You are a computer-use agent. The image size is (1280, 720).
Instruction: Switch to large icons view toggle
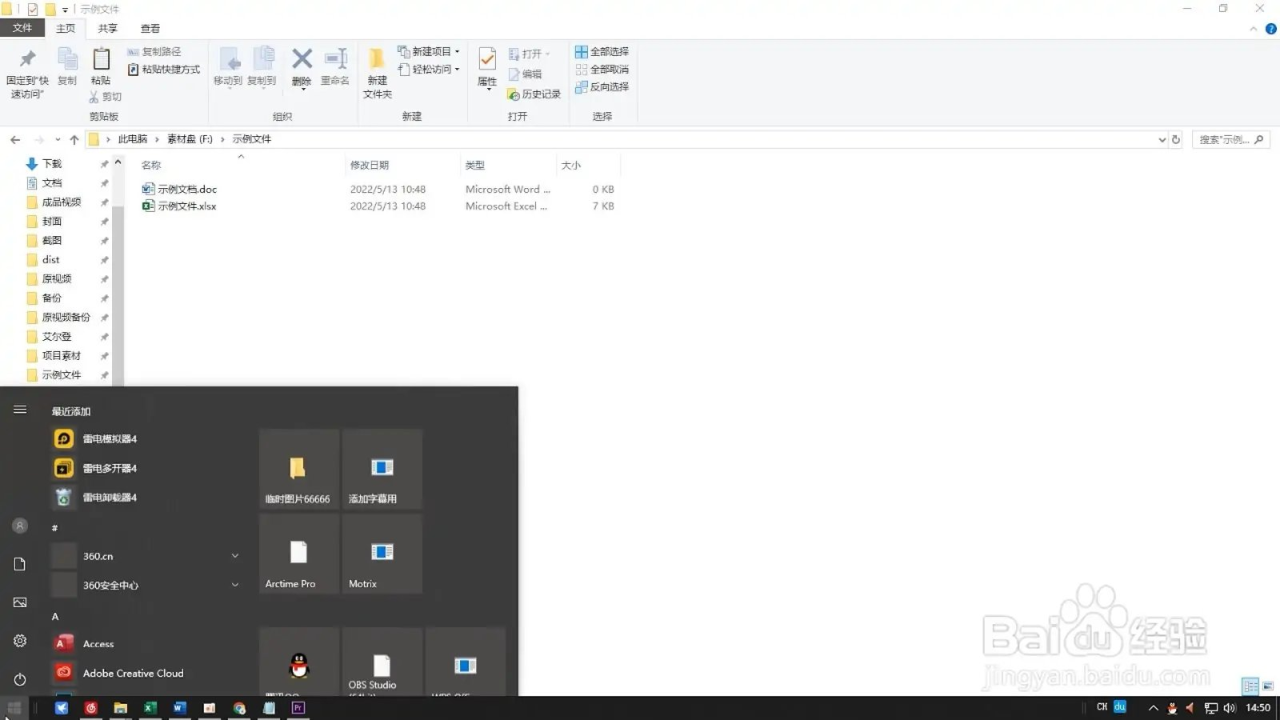point(1267,686)
